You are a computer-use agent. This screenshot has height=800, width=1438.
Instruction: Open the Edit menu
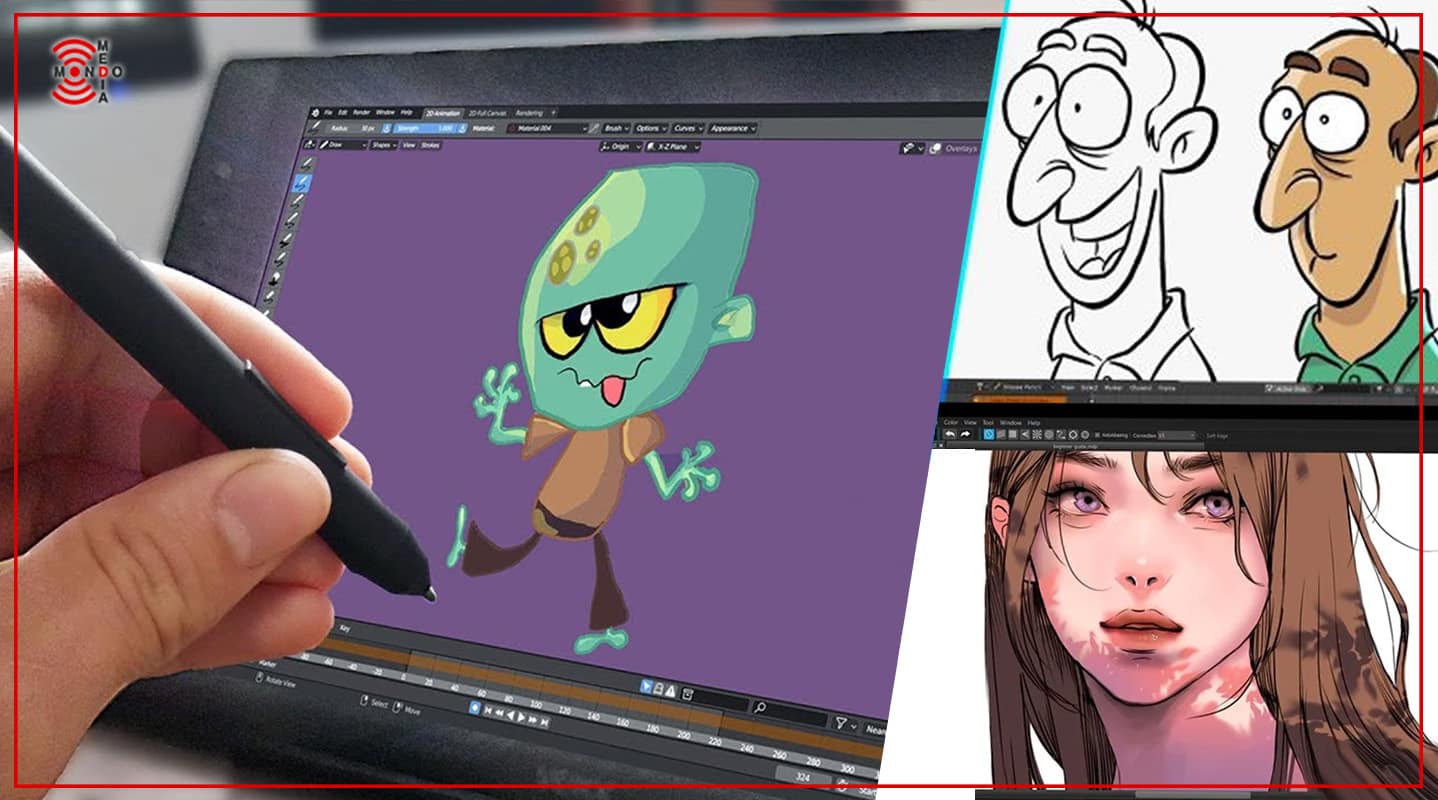(341, 110)
